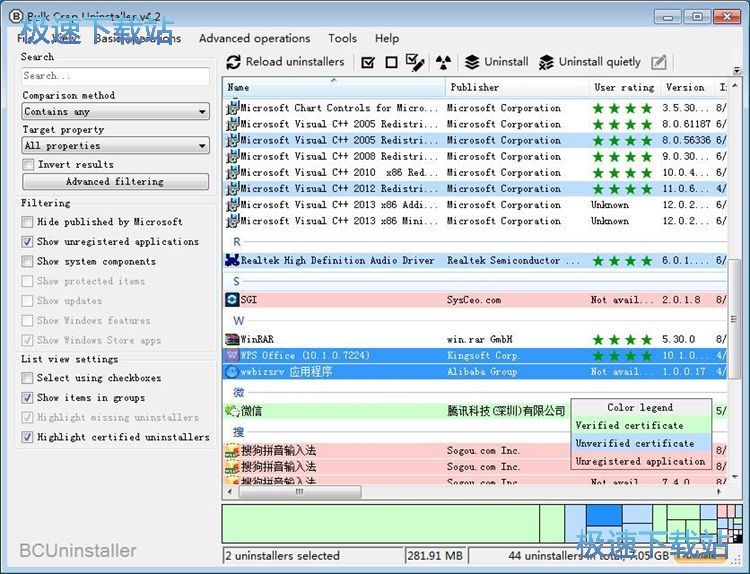Click the WPS Office application icon
Viewport: 750px width, 574px height.
click(x=232, y=355)
